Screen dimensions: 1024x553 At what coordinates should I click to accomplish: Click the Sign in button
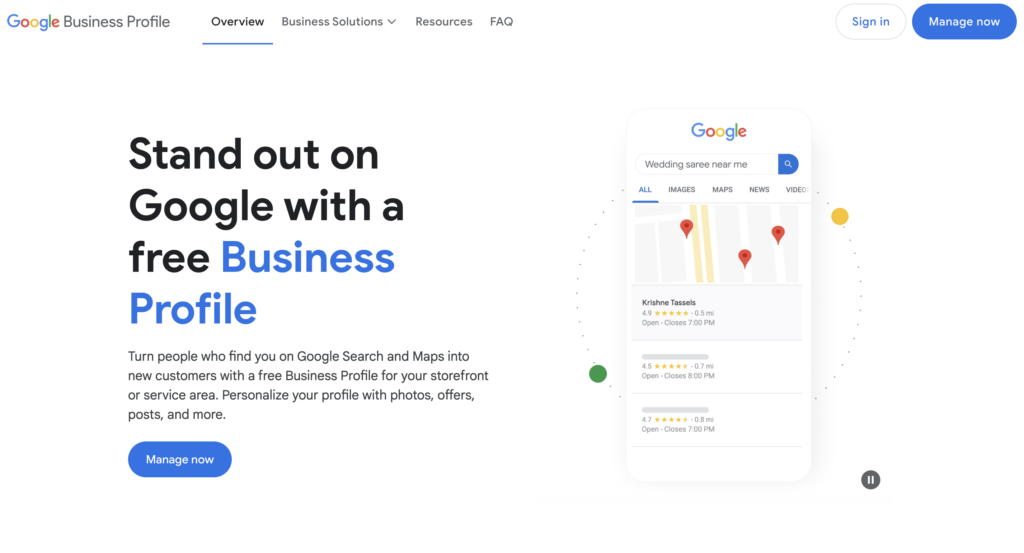[x=870, y=22]
